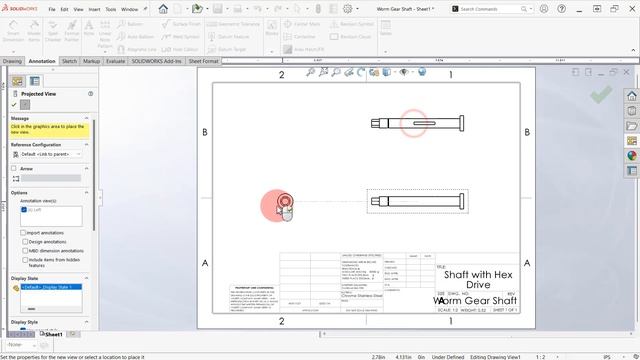
Task: Open Custom Properties in task pane
Action: coord(632,171)
